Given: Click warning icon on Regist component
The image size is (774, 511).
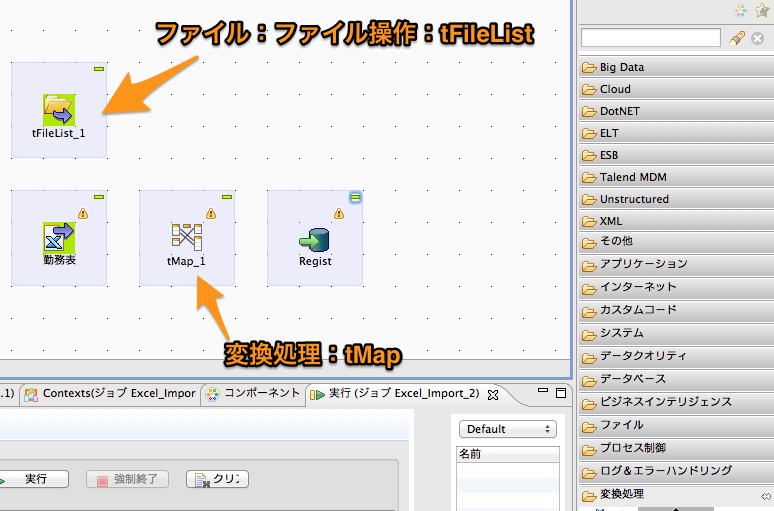Looking at the screenshot, I should click(339, 213).
